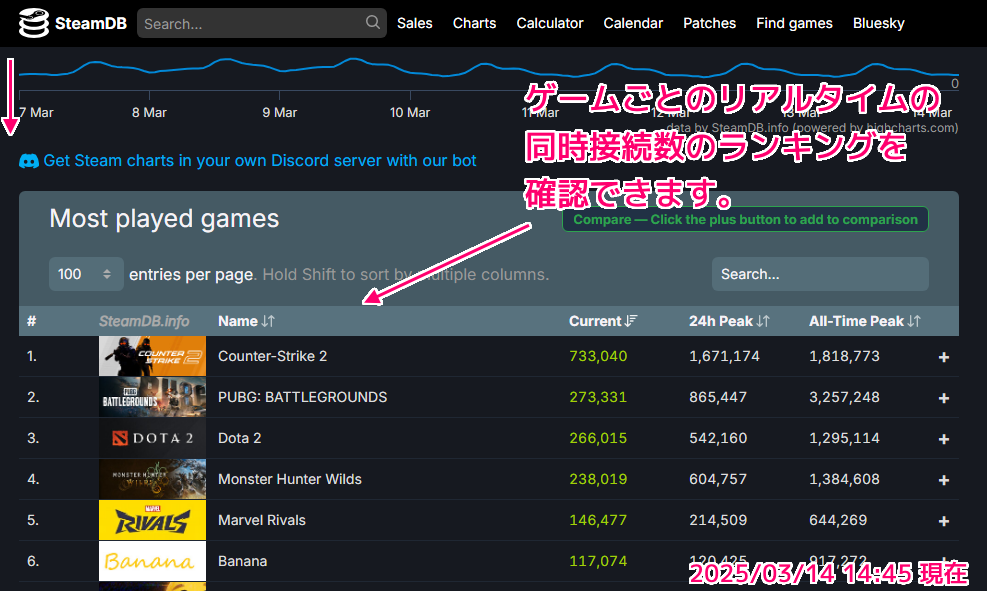
Task: Sort the table by the # column
Action: (x=31, y=321)
